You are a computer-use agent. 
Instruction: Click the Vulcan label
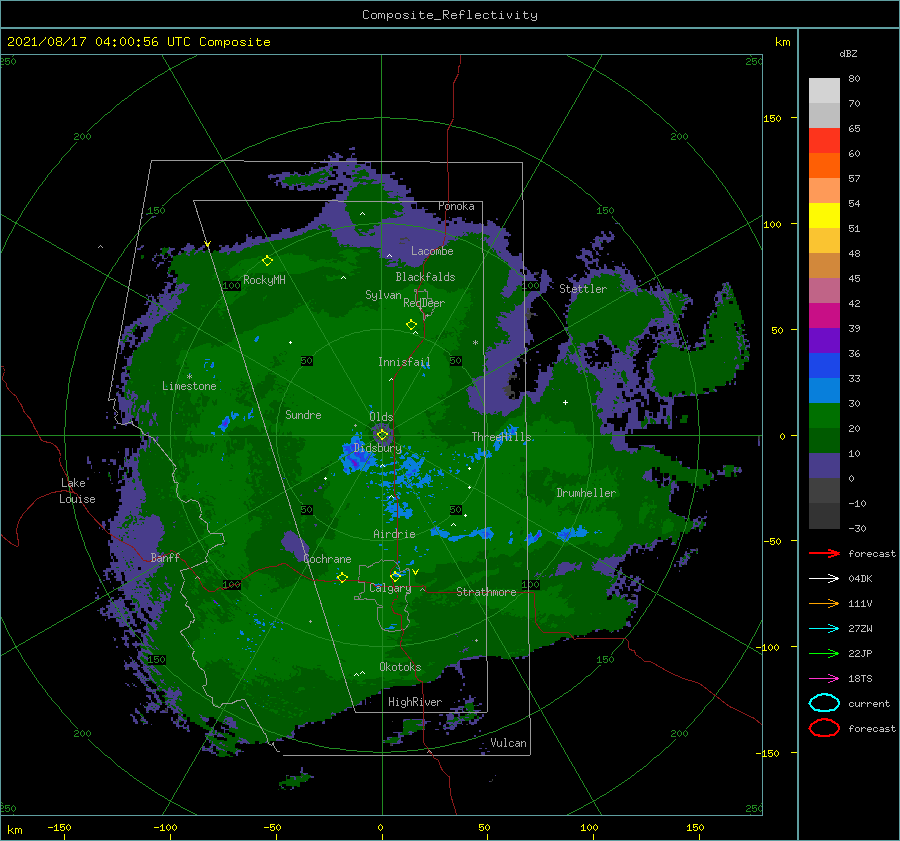point(509,743)
